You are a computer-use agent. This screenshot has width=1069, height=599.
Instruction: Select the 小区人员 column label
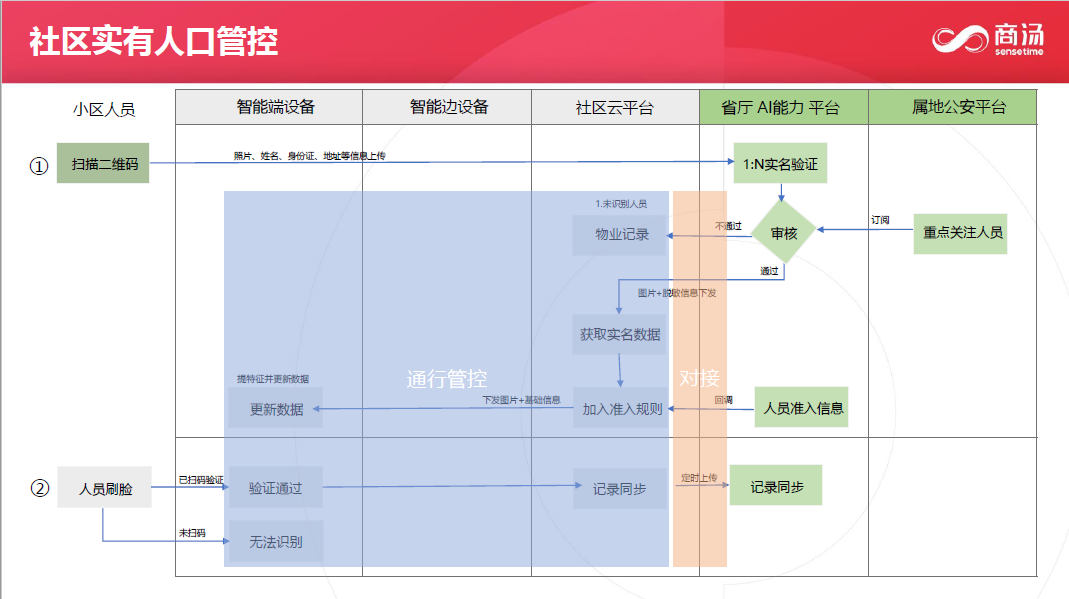click(x=104, y=110)
